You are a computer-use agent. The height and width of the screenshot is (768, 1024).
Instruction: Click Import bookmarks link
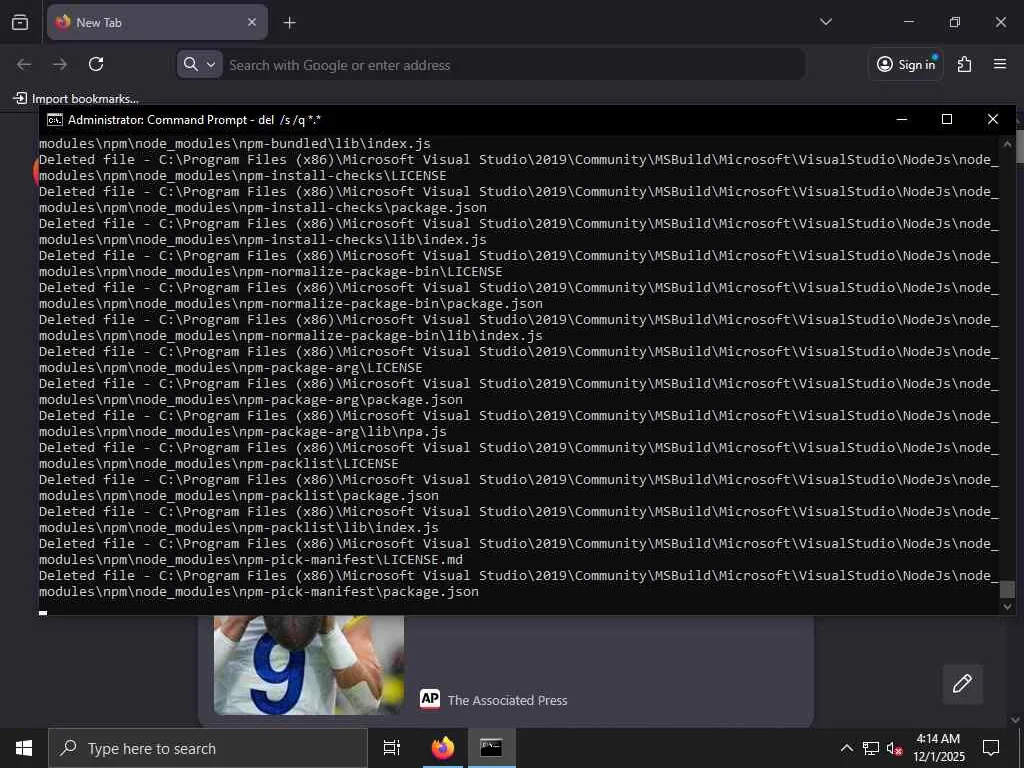pyautogui.click(x=76, y=99)
